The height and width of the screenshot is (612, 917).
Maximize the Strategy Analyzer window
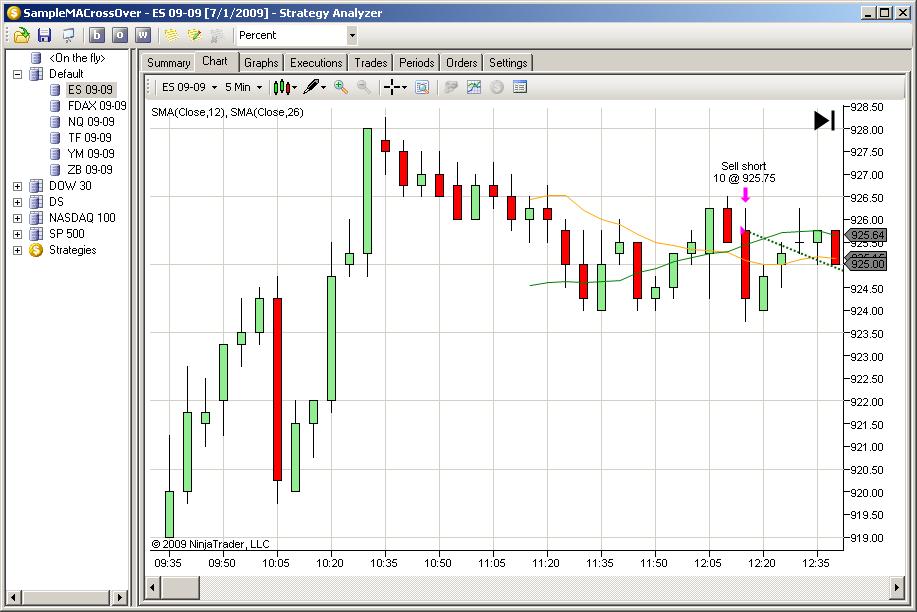885,13
